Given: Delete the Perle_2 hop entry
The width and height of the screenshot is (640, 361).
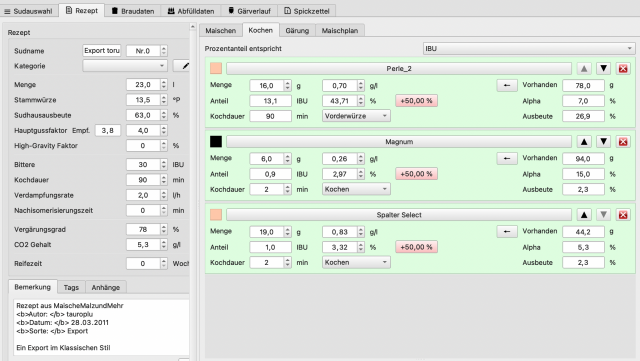Looking at the screenshot, I should tap(623, 69).
